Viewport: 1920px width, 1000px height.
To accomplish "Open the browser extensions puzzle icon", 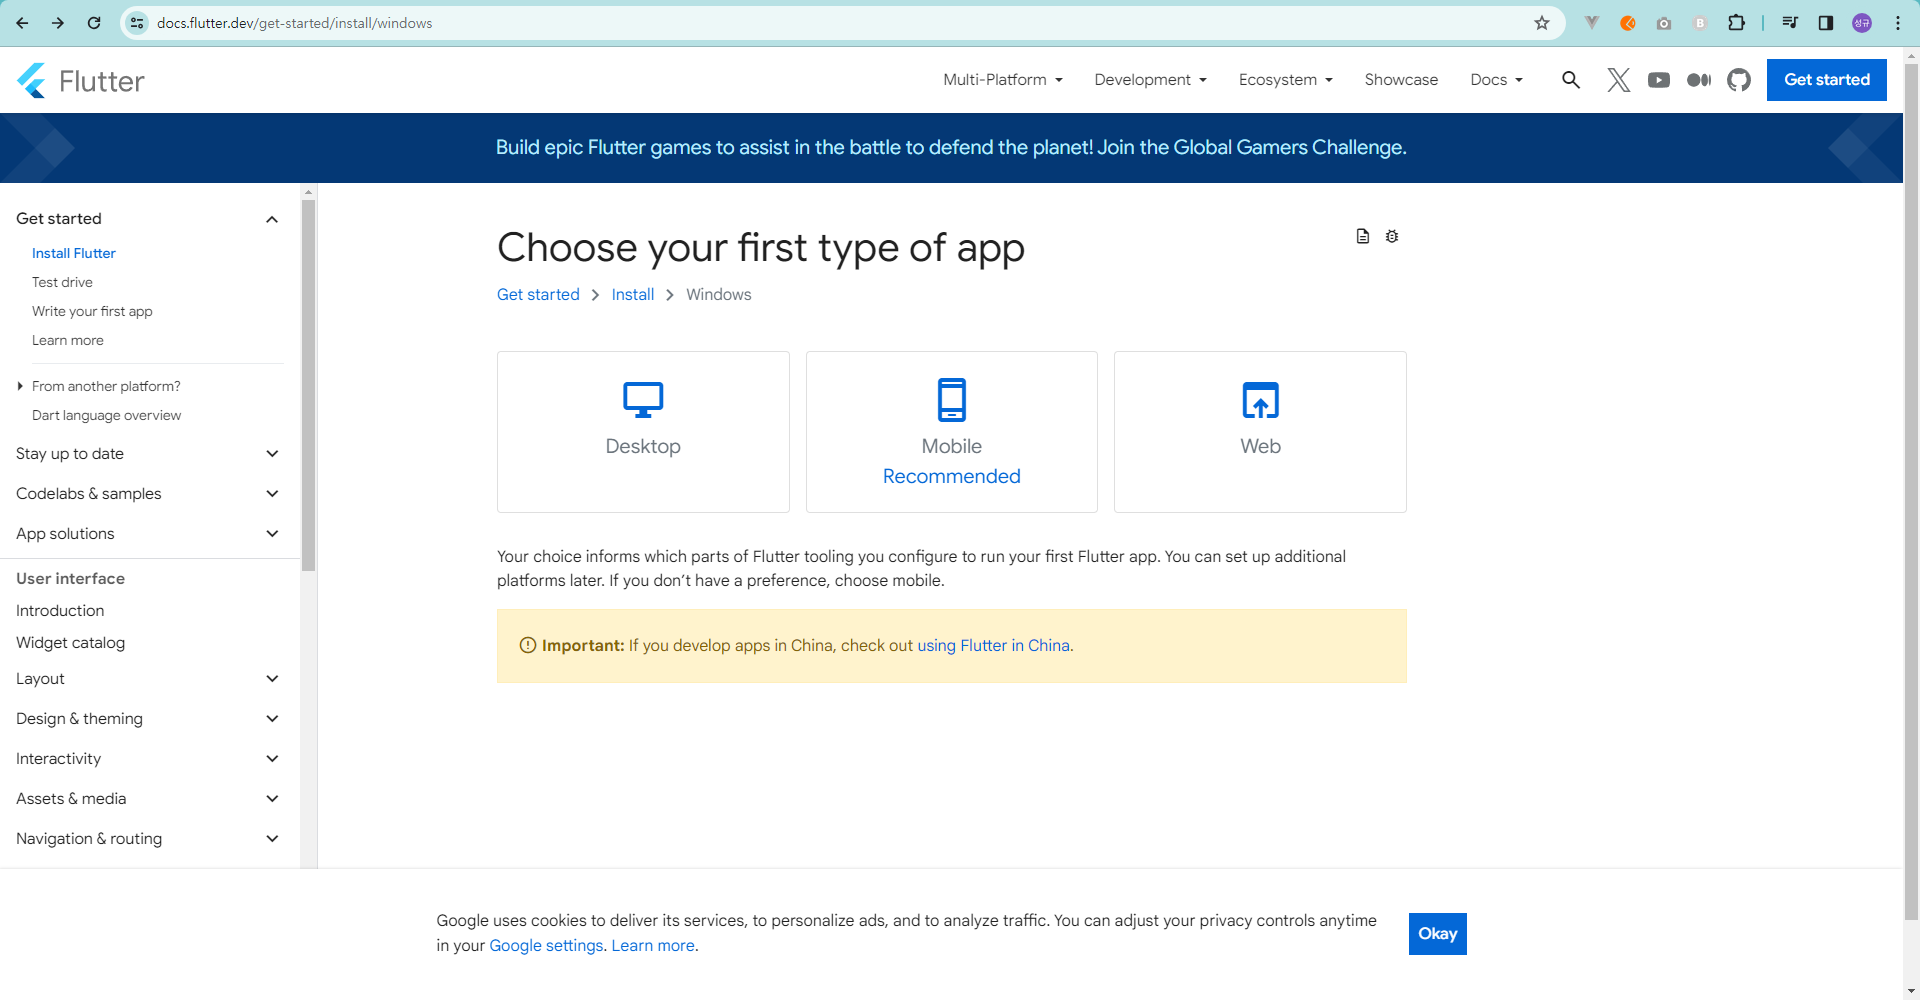I will pos(1737,23).
